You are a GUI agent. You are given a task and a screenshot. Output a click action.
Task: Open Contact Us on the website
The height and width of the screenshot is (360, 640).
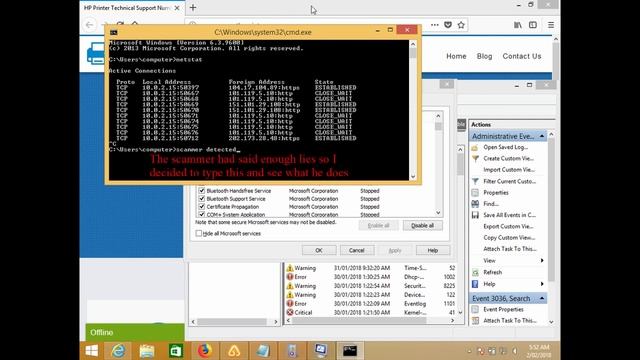[522, 56]
